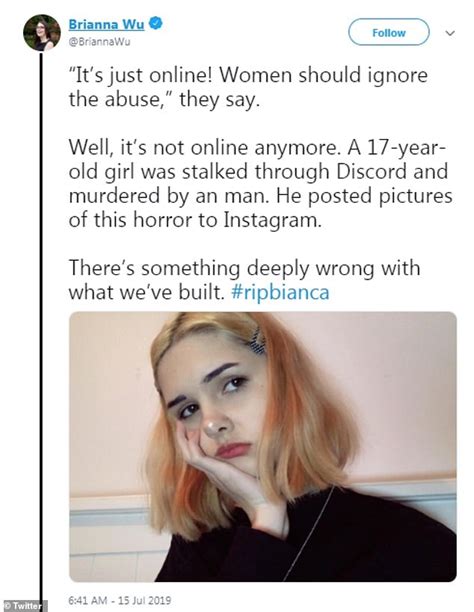Enlarge the attached photo in the tweet
Image resolution: width=474 pixels, height=612 pixels.
pos(263,447)
